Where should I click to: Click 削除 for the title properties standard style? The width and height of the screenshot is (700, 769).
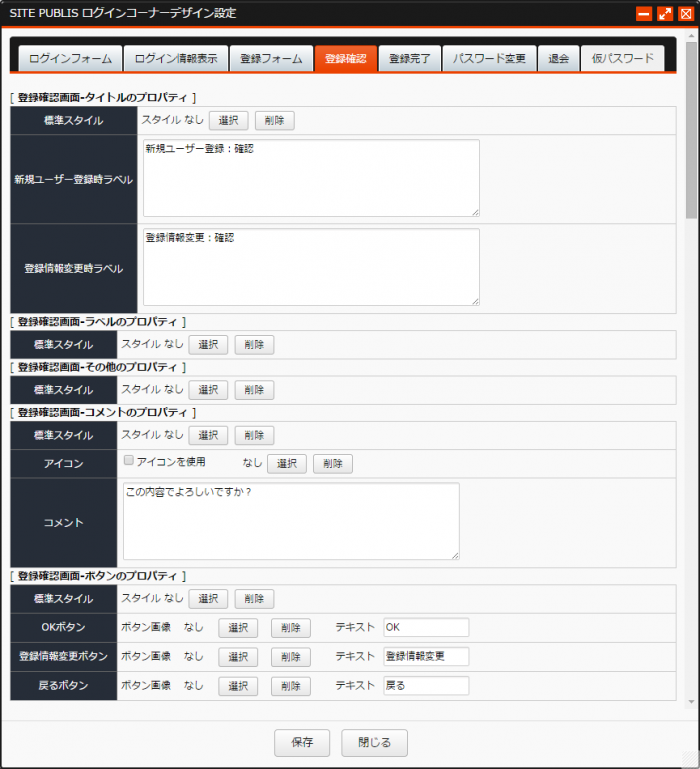coord(275,121)
